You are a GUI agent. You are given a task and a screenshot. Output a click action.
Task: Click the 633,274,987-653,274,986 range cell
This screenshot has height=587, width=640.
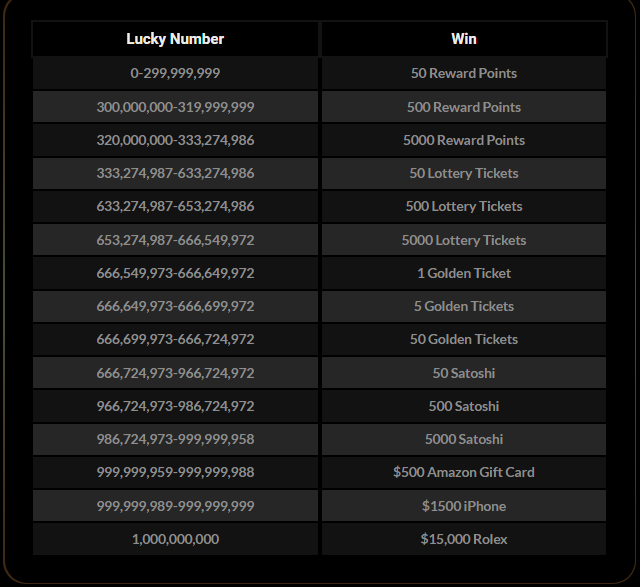(175, 207)
